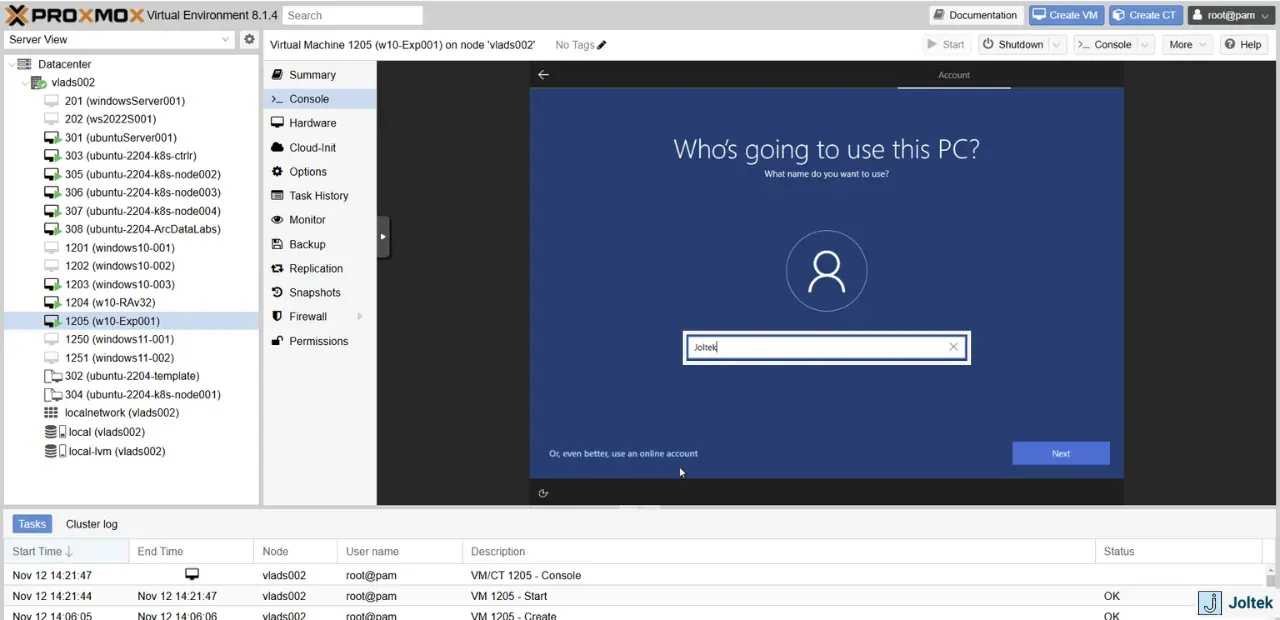The height and width of the screenshot is (620, 1280).
Task: Click the Start VM button
Action: click(x=946, y=45)
